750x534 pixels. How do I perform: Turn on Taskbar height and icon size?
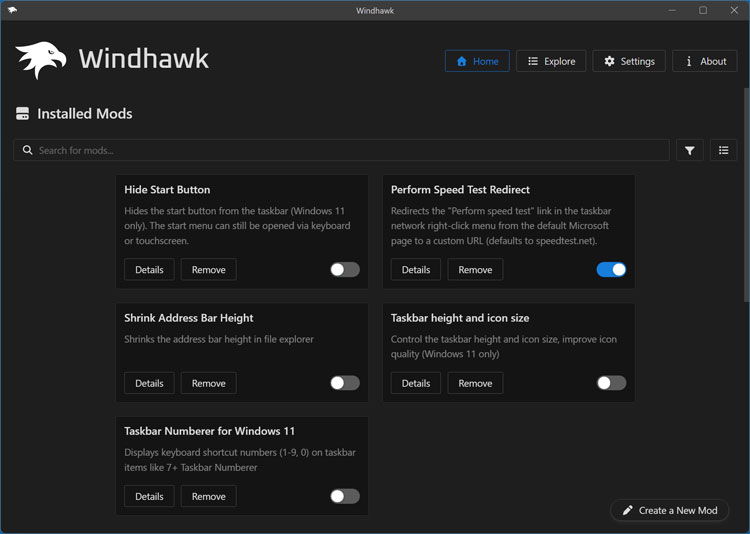click(x=611, y=383)
